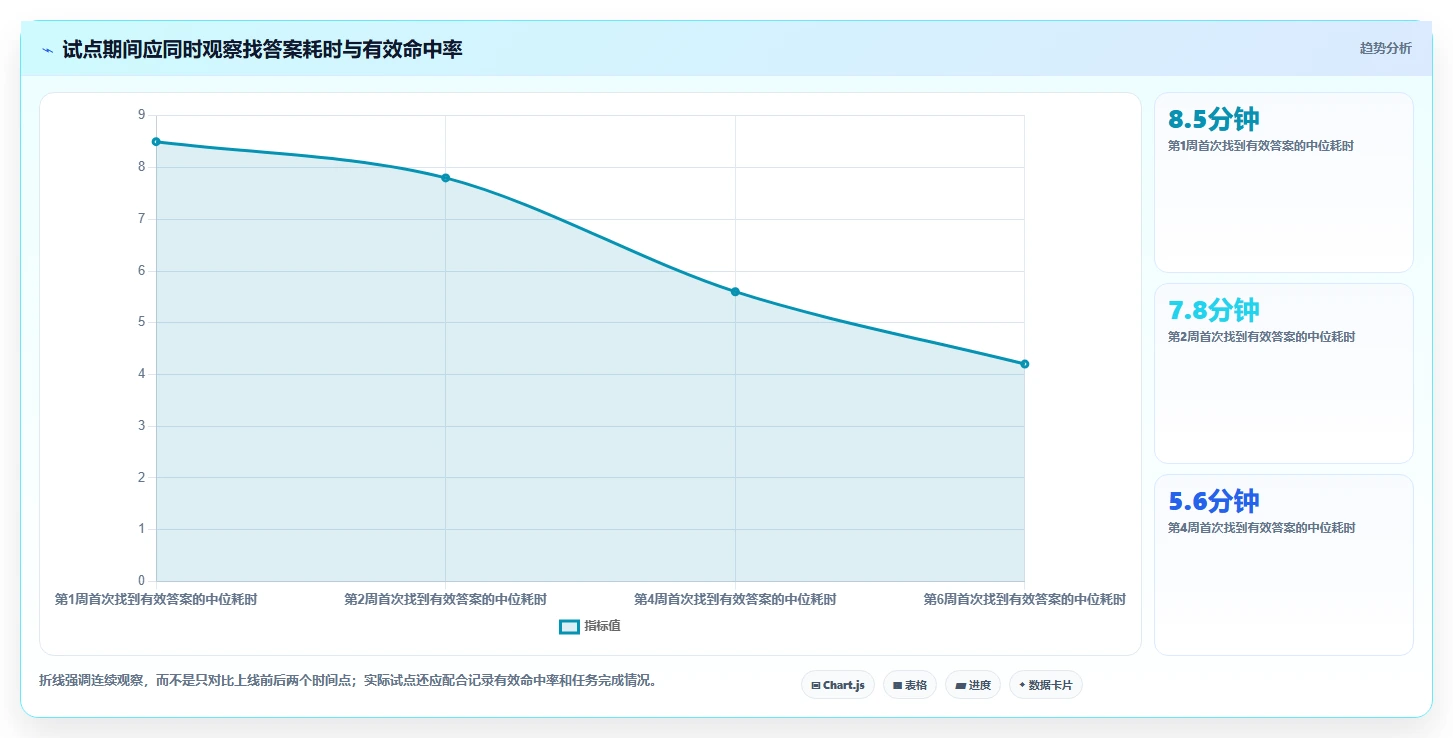Click x-axis label 第4周首次找到有效答案的中位耗时

coord(735,600)
